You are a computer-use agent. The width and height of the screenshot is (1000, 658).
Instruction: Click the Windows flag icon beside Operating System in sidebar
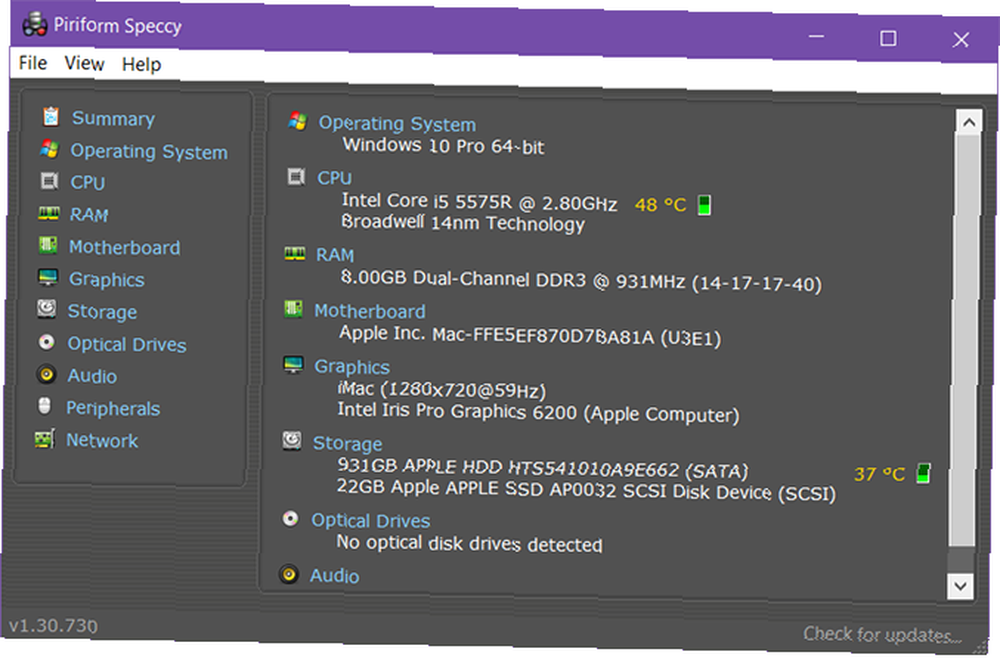(50, 149)
